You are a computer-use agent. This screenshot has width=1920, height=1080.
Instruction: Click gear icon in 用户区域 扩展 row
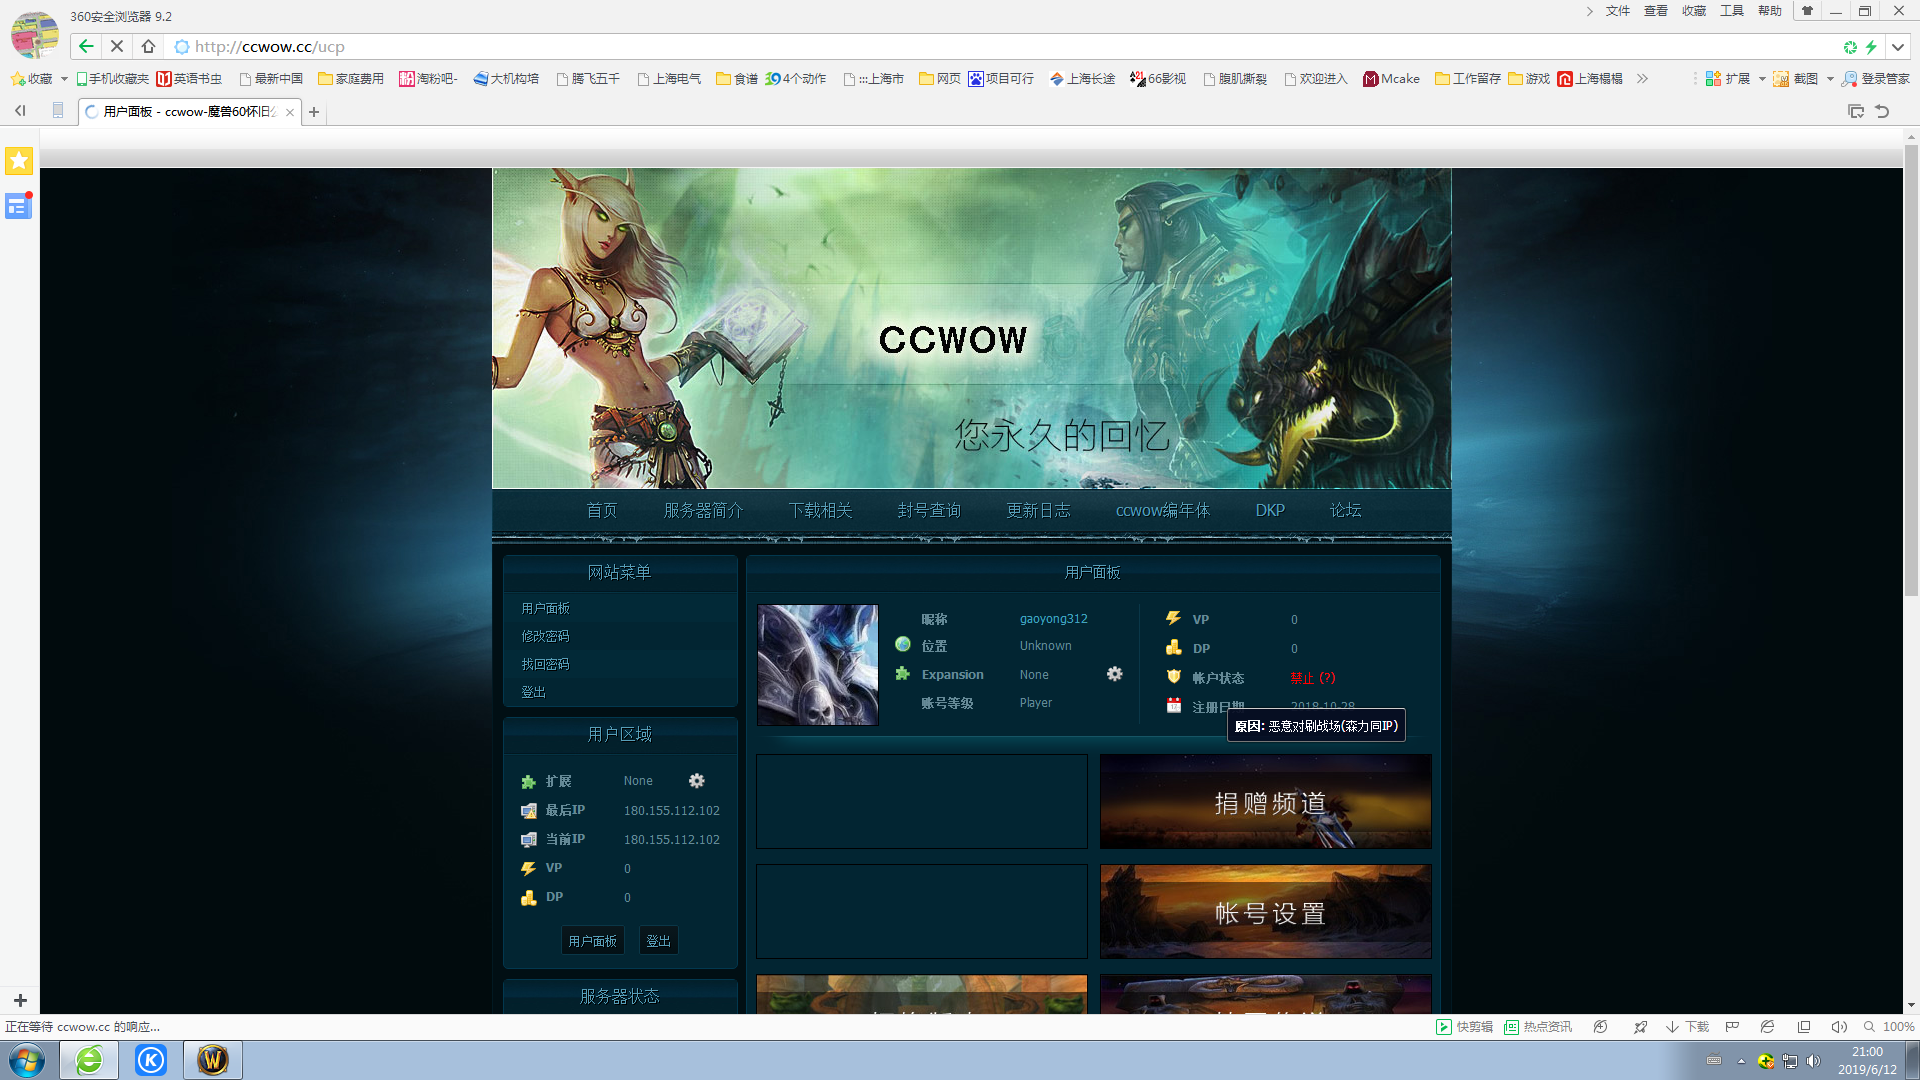697,780
